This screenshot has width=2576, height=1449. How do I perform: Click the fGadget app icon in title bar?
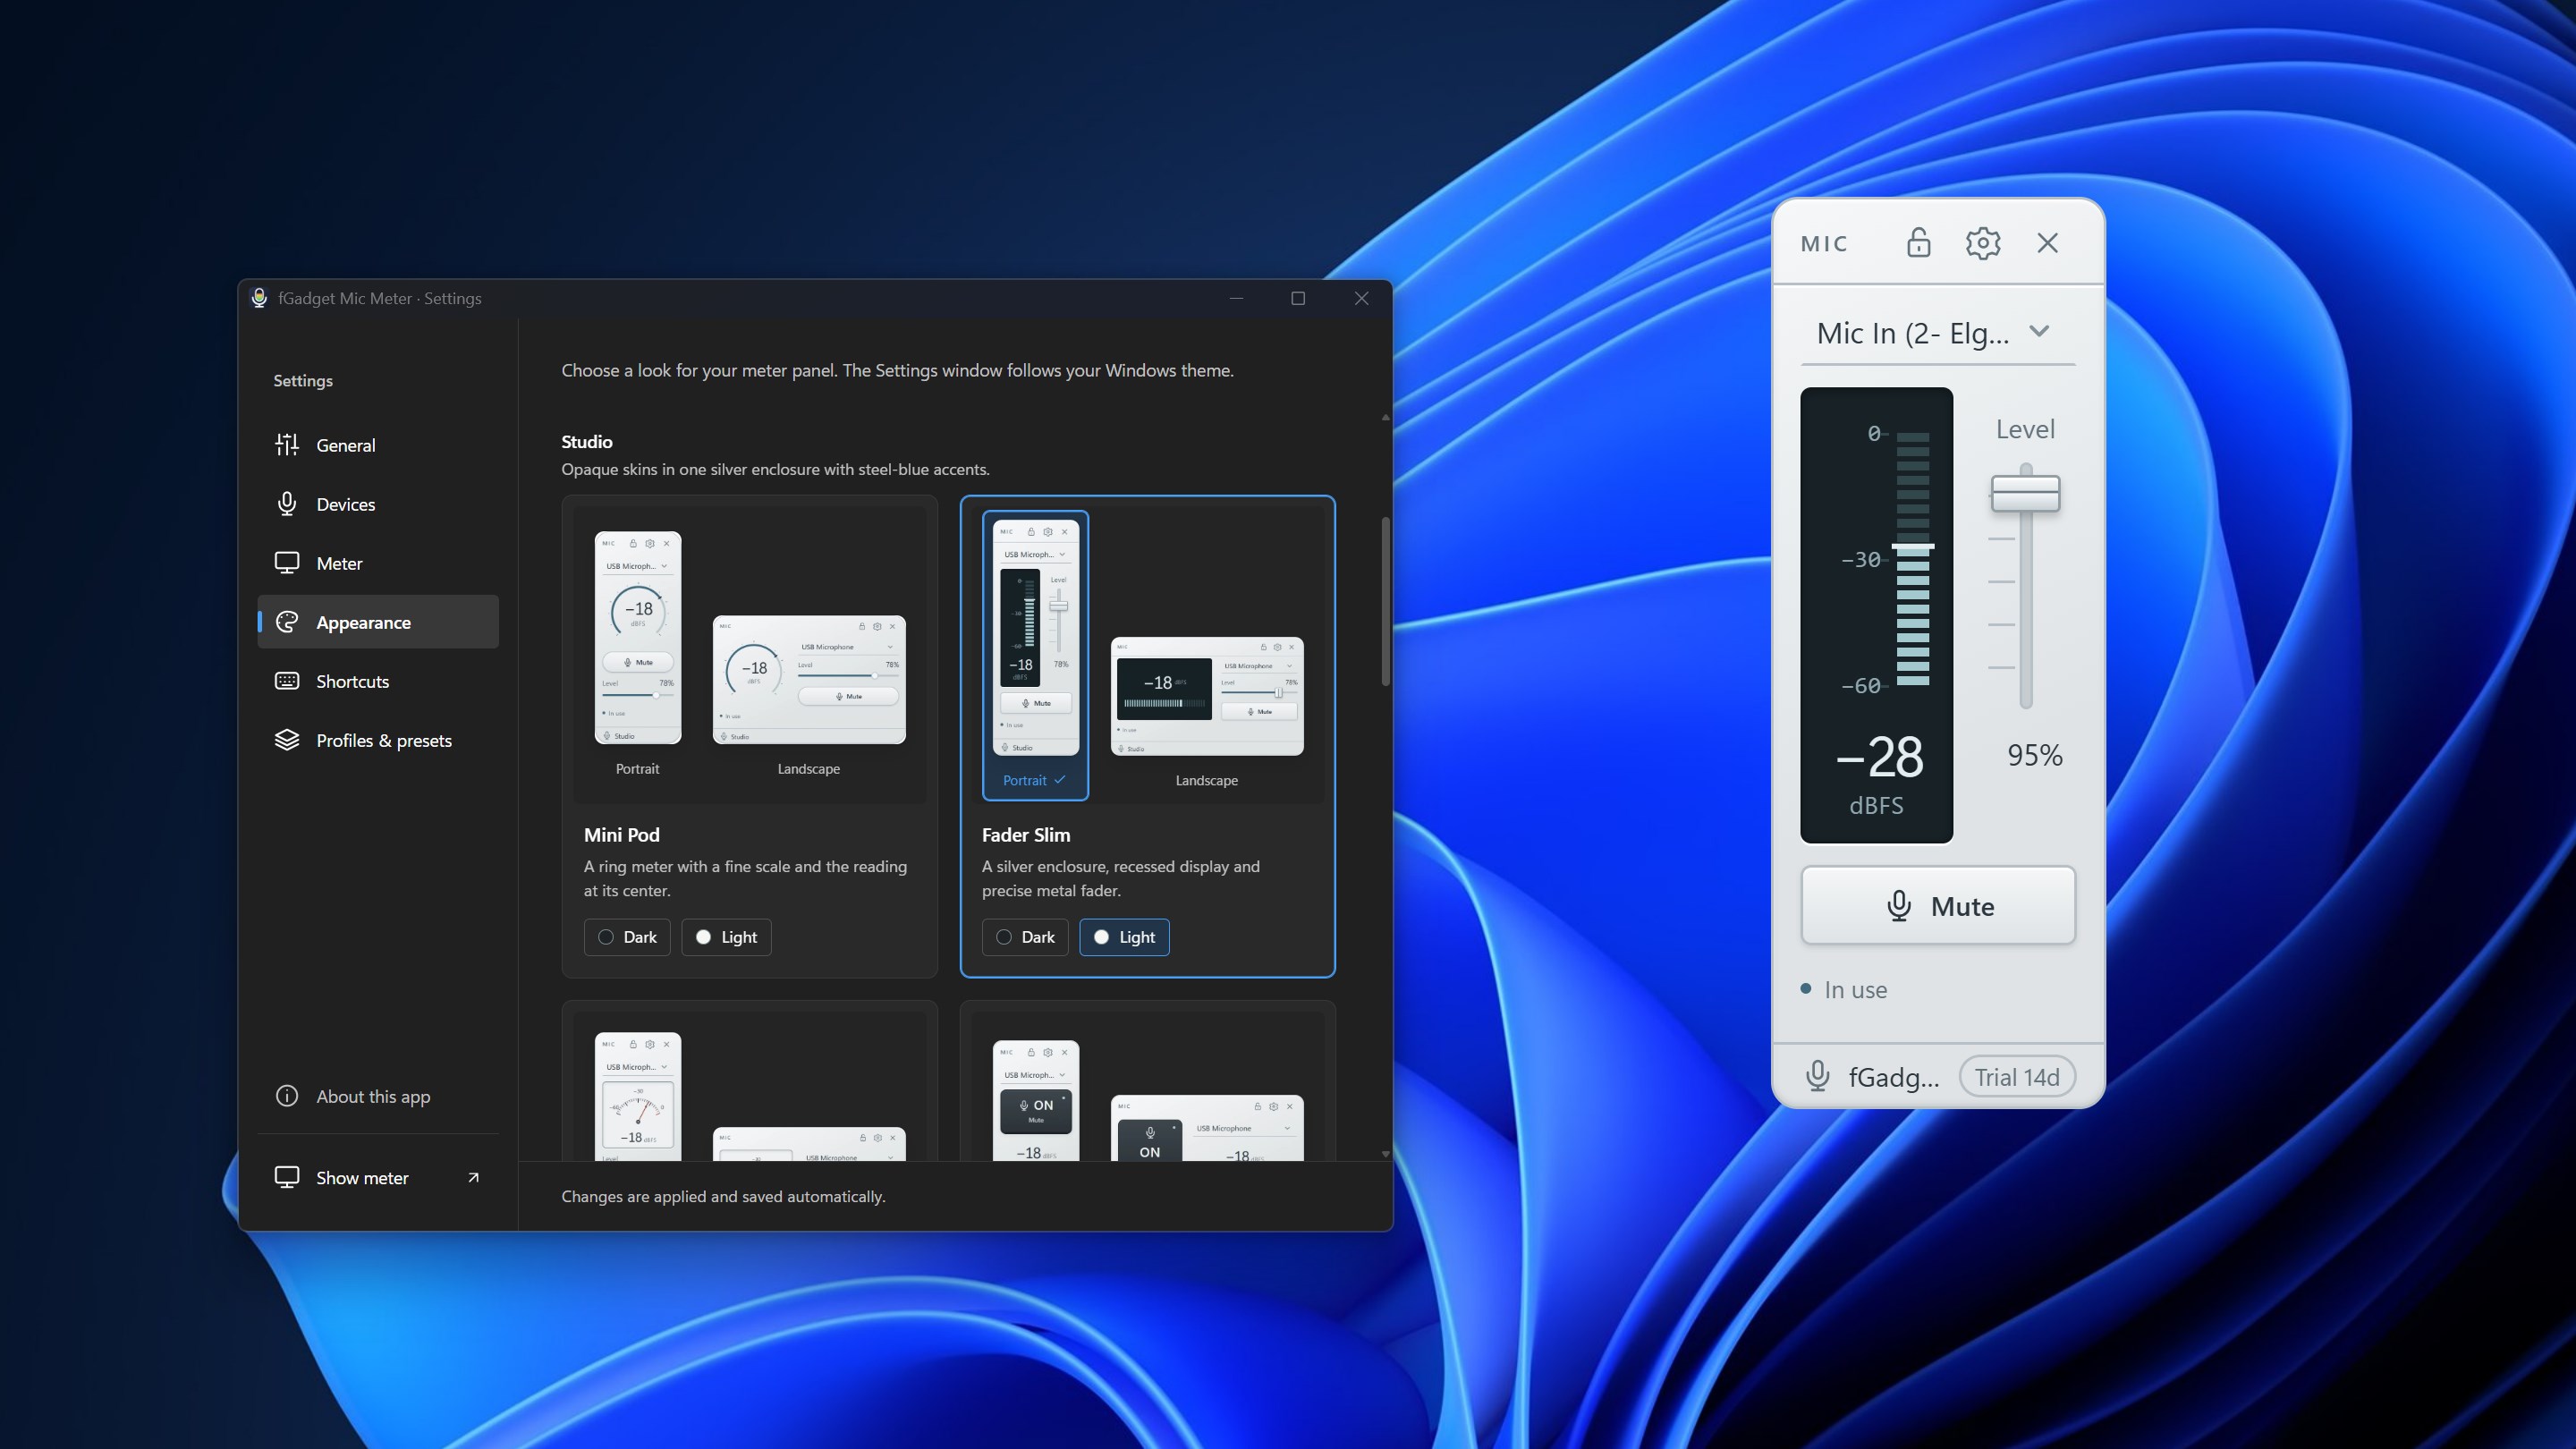(x=259, y=298)
